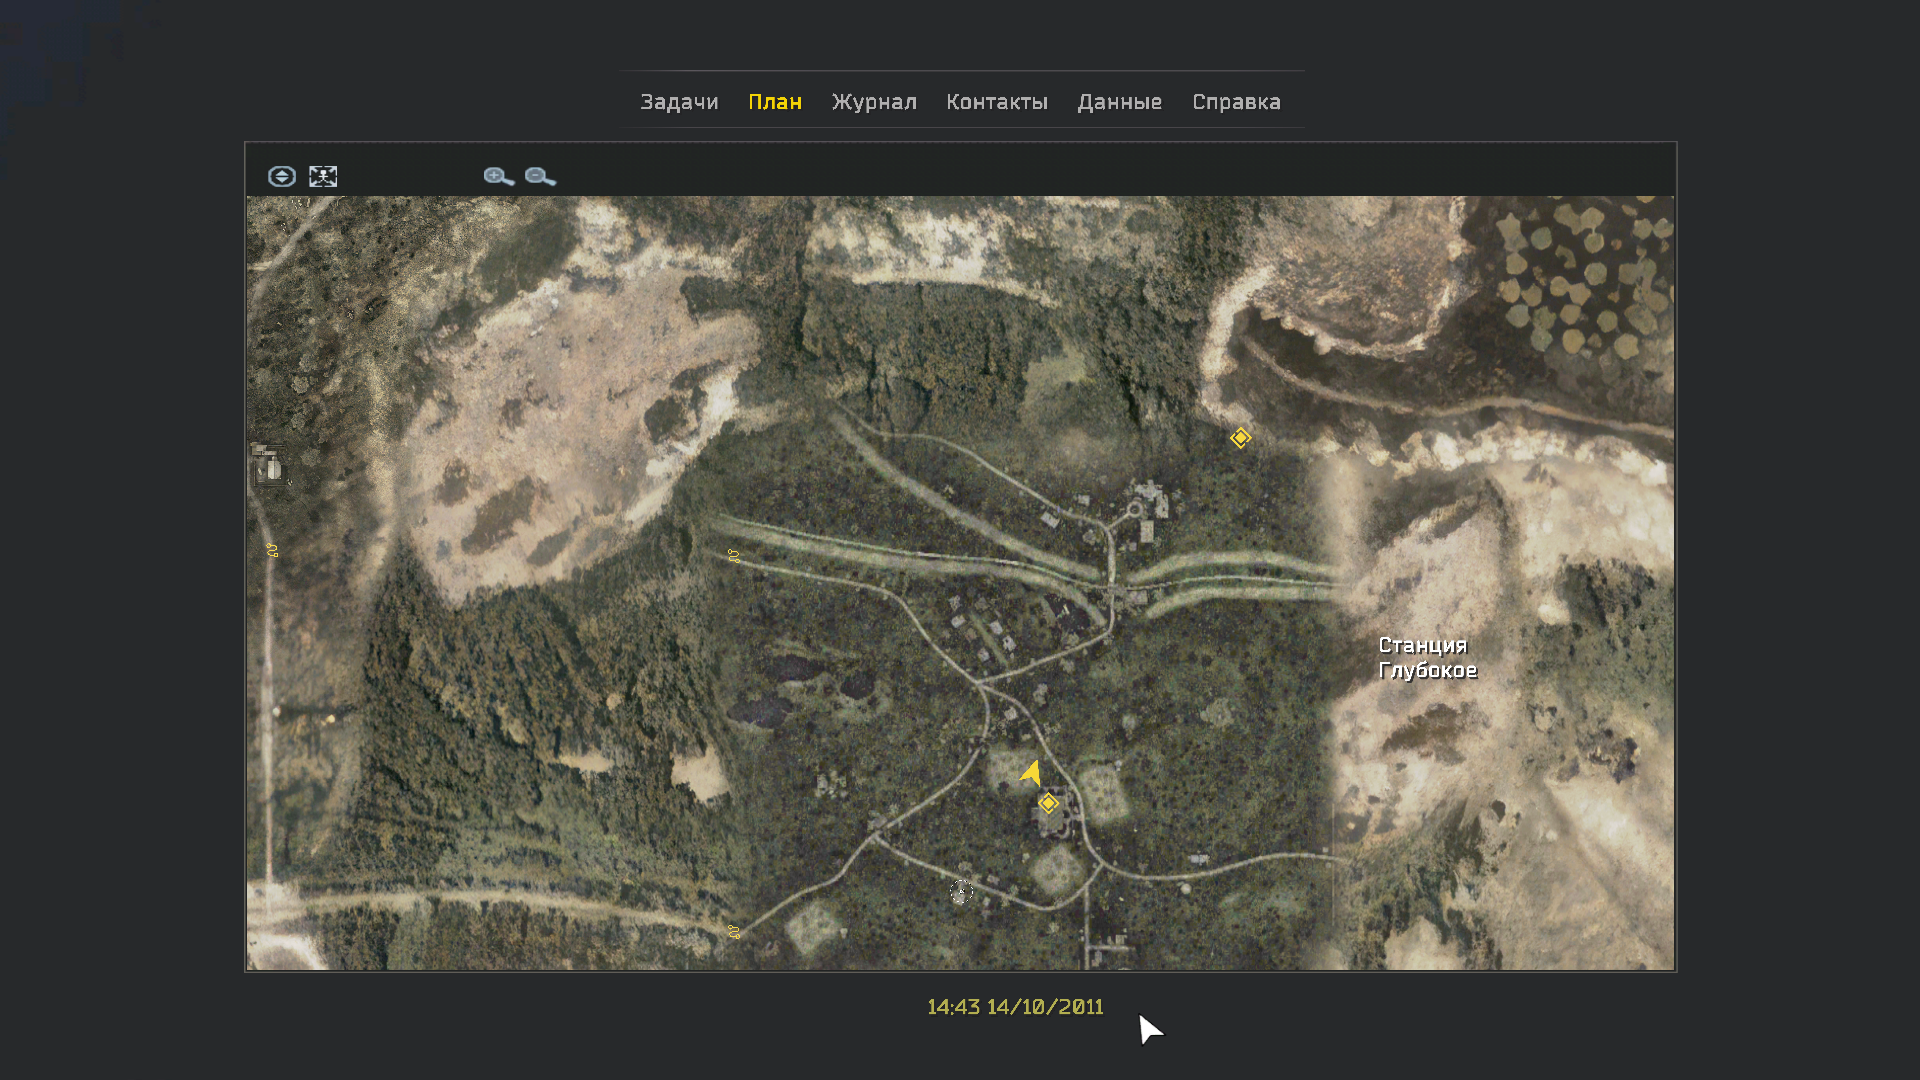Screen dimensions: 1920x1080
Task: Click transition marker beside the central clearing road
Action: [734, 556]
